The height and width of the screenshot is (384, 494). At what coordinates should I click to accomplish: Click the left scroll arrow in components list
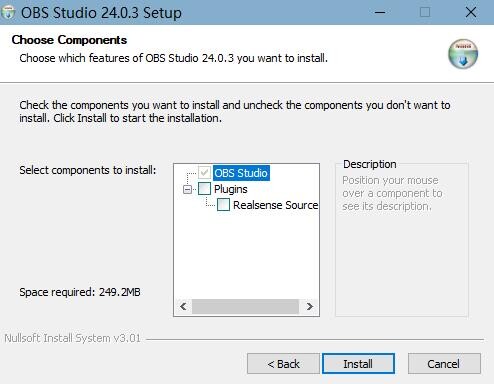(x=183, y=306)
